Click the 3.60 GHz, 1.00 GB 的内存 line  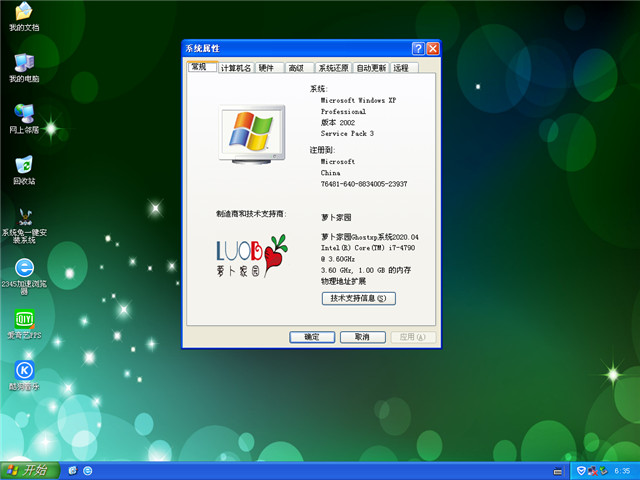[366, 270]
